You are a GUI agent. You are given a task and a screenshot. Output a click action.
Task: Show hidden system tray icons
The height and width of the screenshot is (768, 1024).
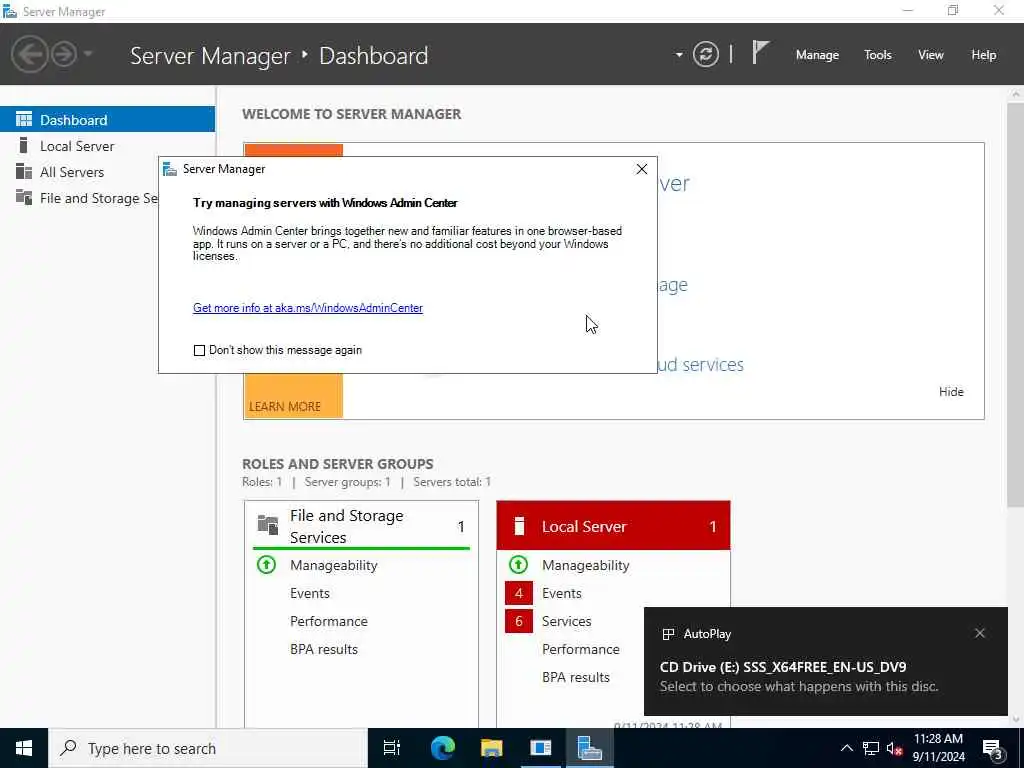[846, 748]
